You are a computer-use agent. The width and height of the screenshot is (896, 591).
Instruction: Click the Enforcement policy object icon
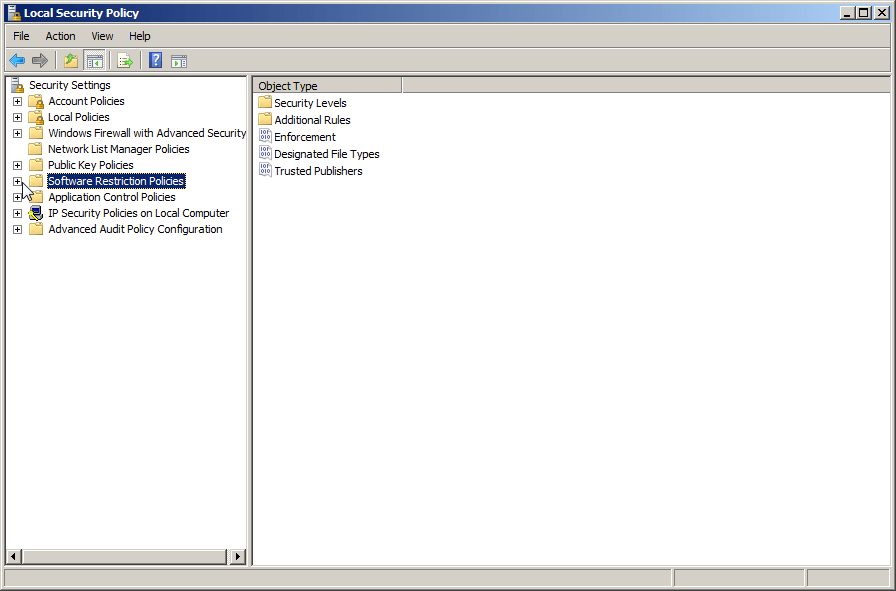pos(265,136)
